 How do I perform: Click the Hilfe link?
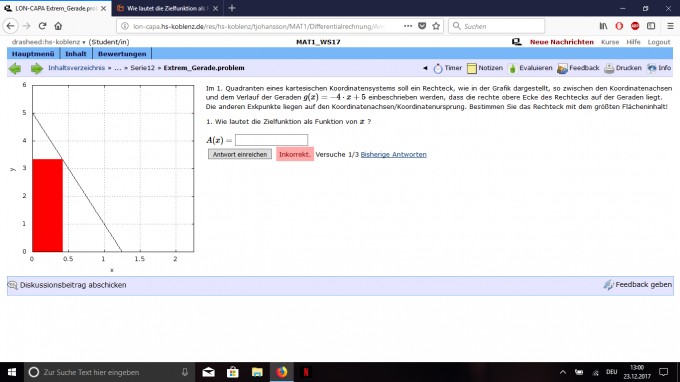(633, 42)
